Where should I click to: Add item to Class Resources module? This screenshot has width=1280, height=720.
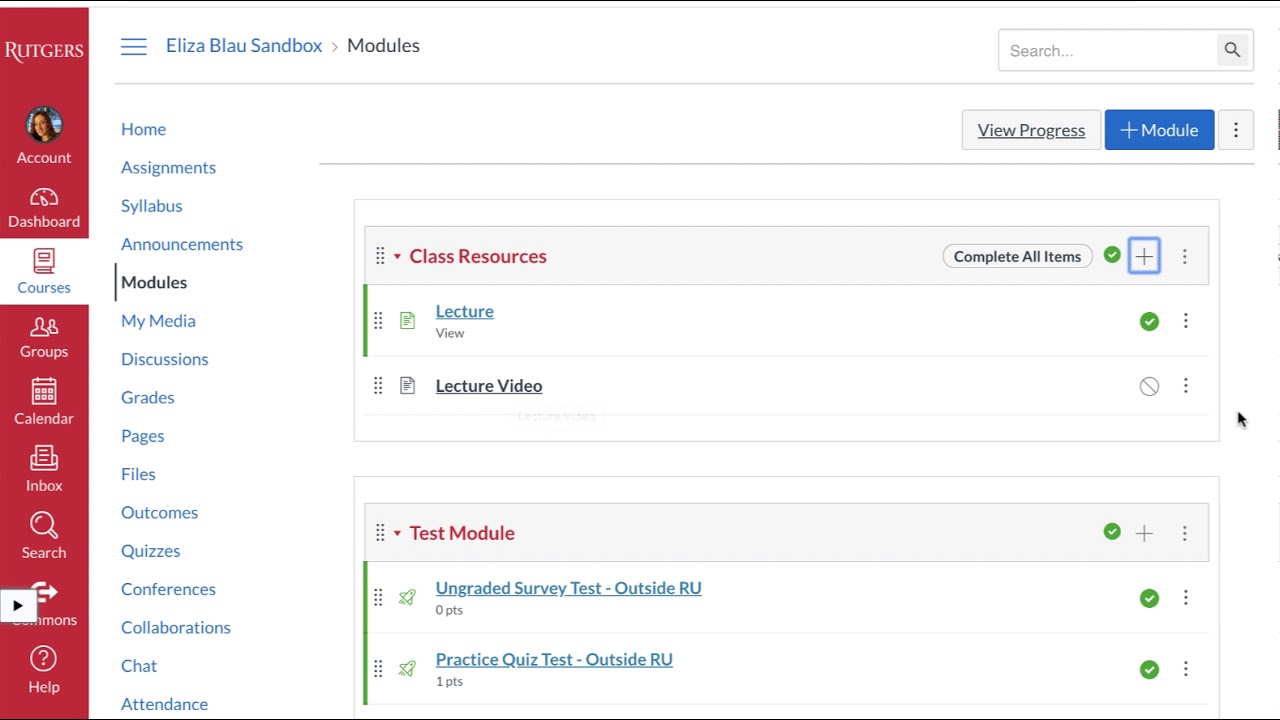(x=1144, y=256)
